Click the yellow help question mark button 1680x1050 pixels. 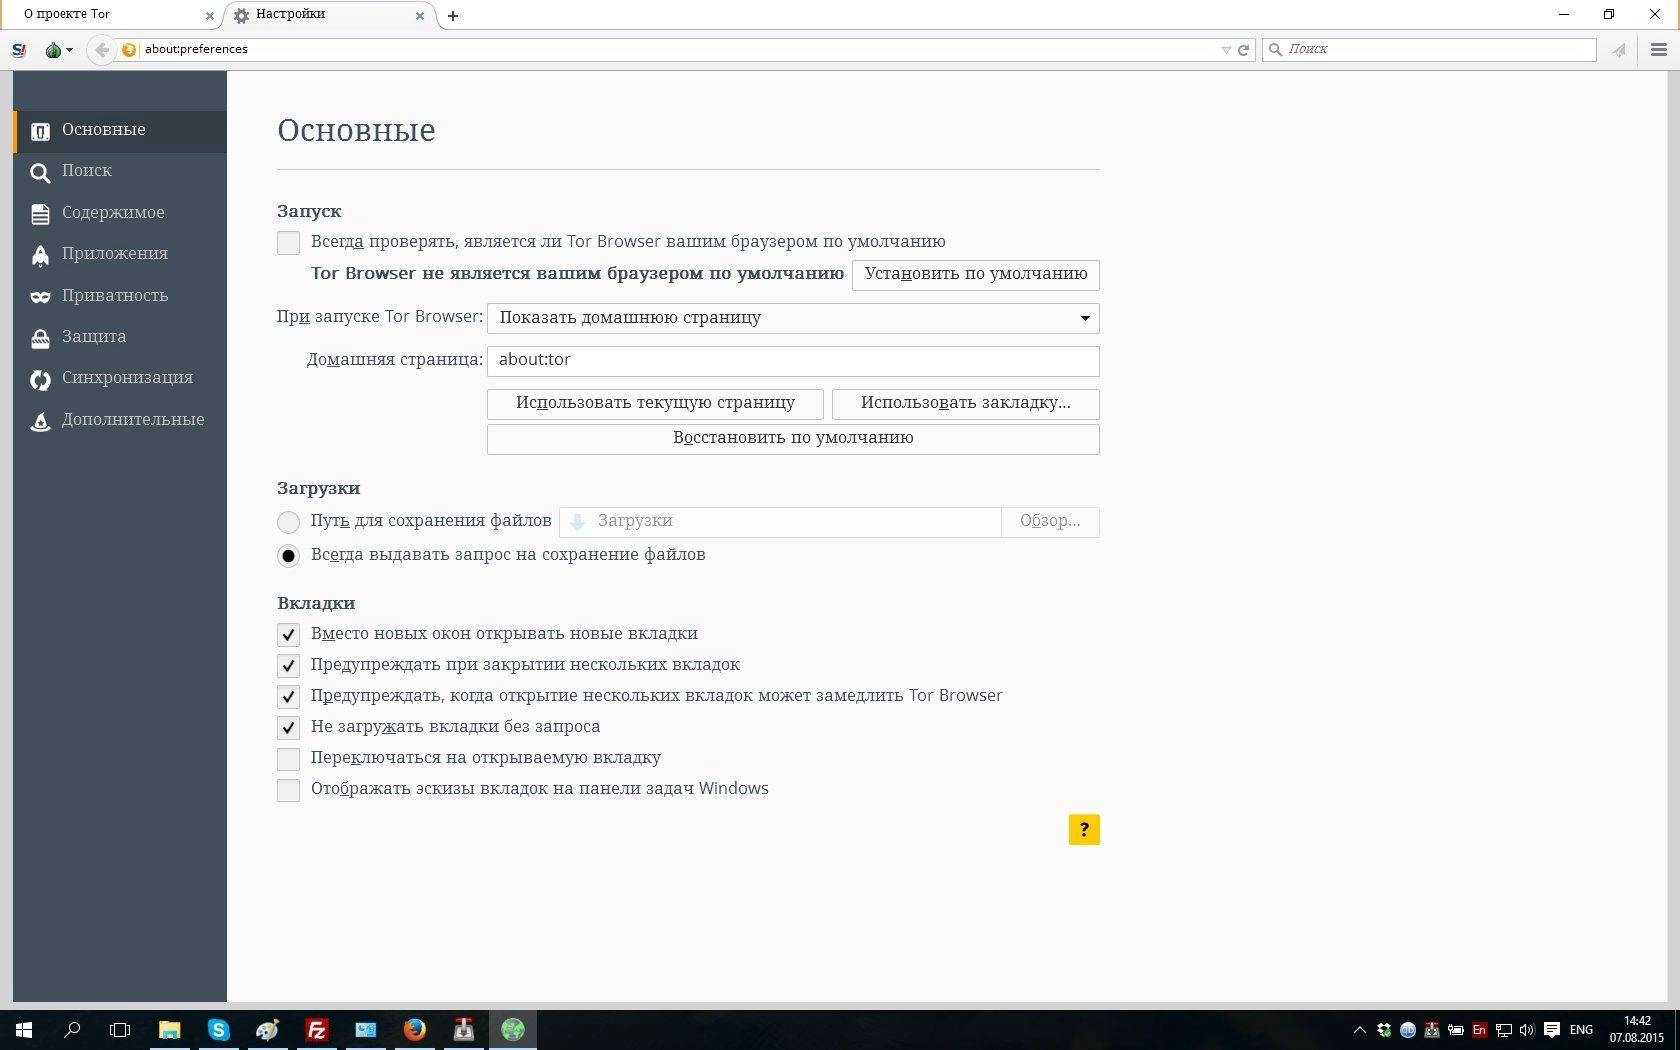coord(1084,830)
